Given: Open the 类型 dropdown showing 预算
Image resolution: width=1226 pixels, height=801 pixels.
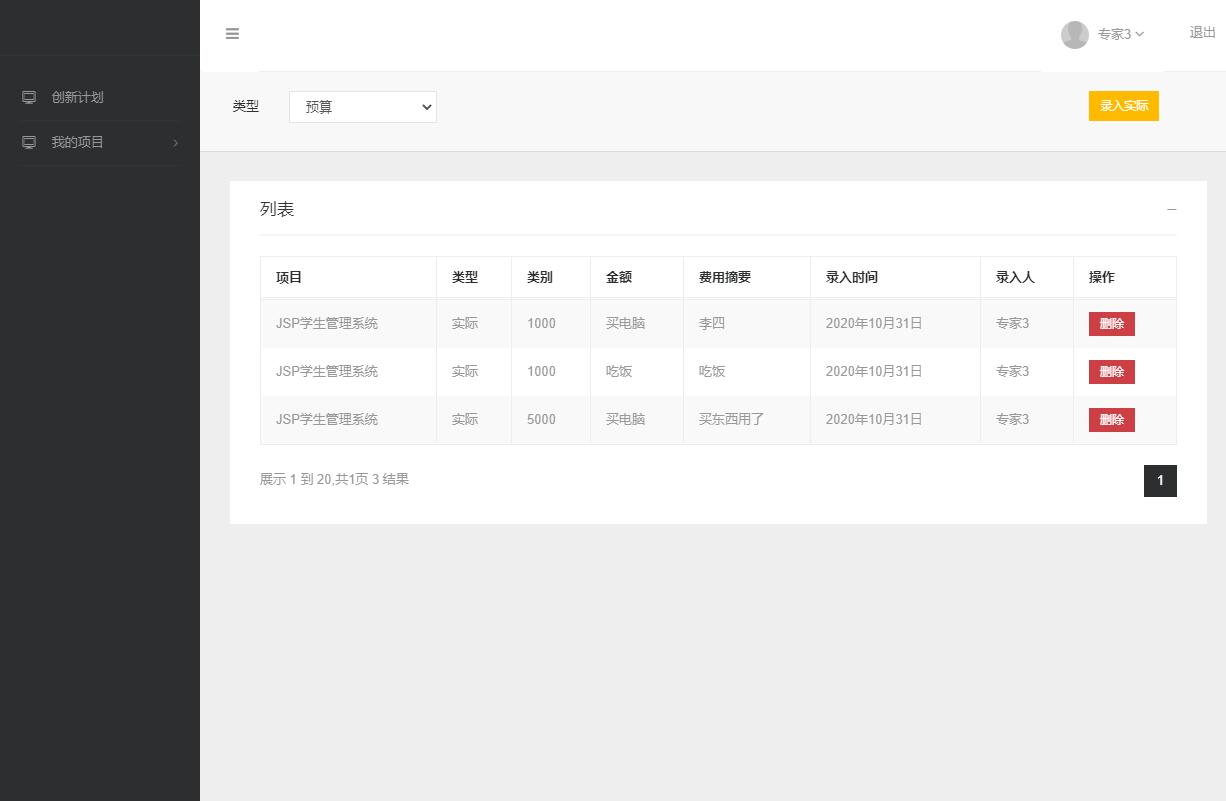Looking at the screenshot, I should click(x=362, y=107).
